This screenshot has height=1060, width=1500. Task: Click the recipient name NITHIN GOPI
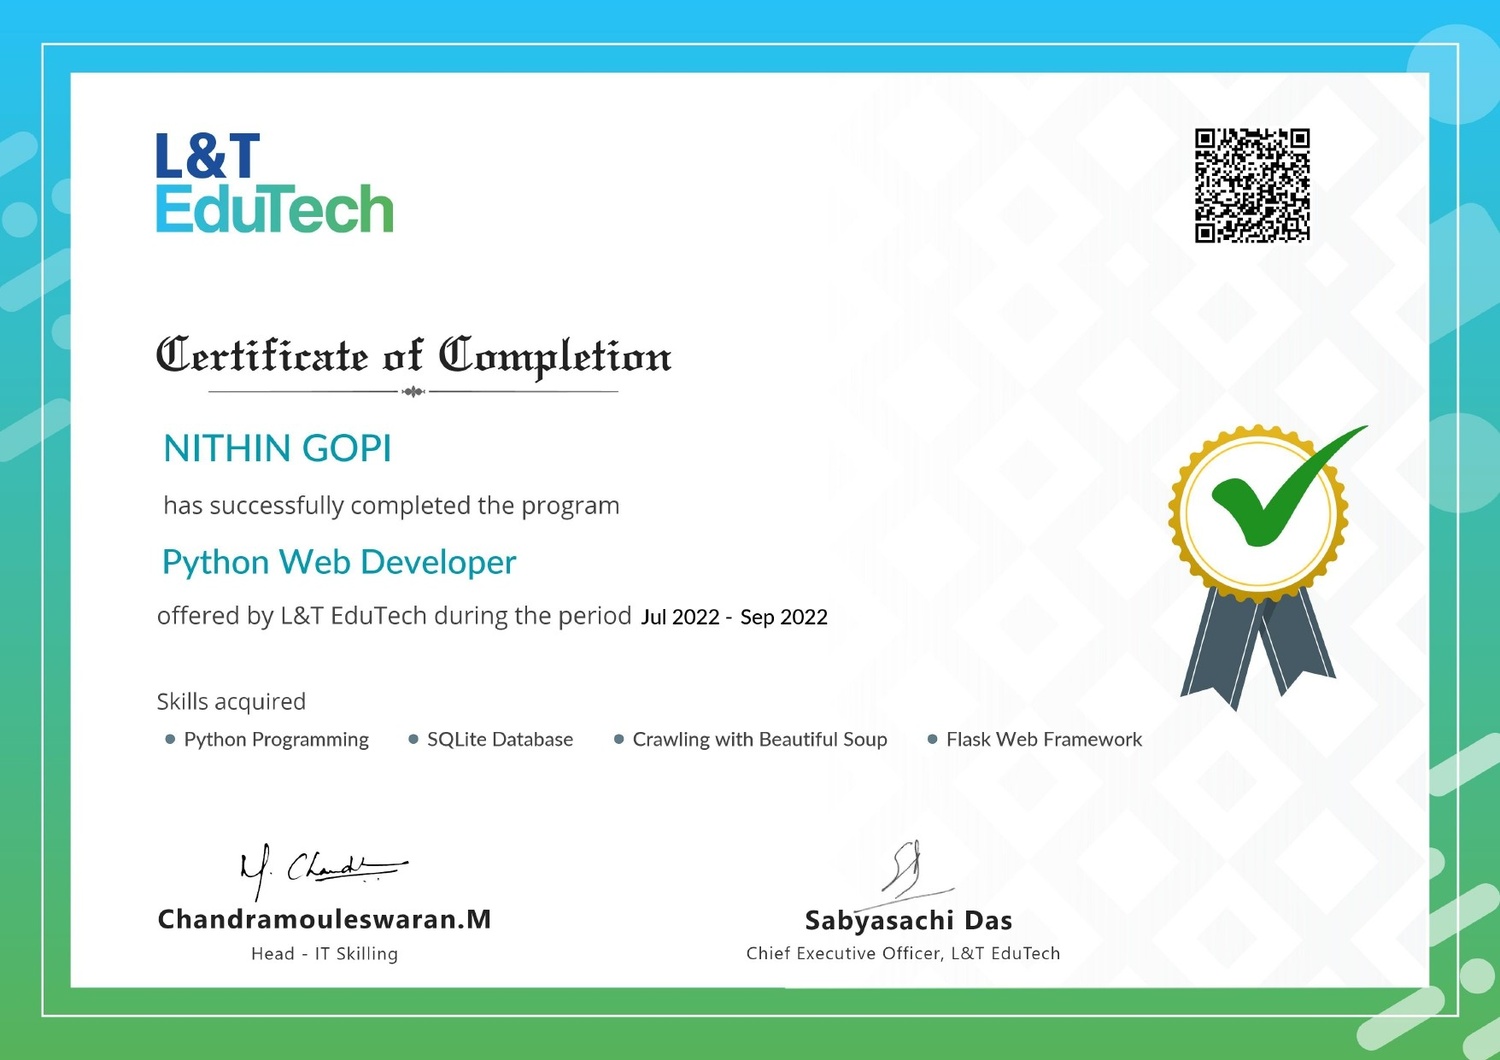pos(277,449)
